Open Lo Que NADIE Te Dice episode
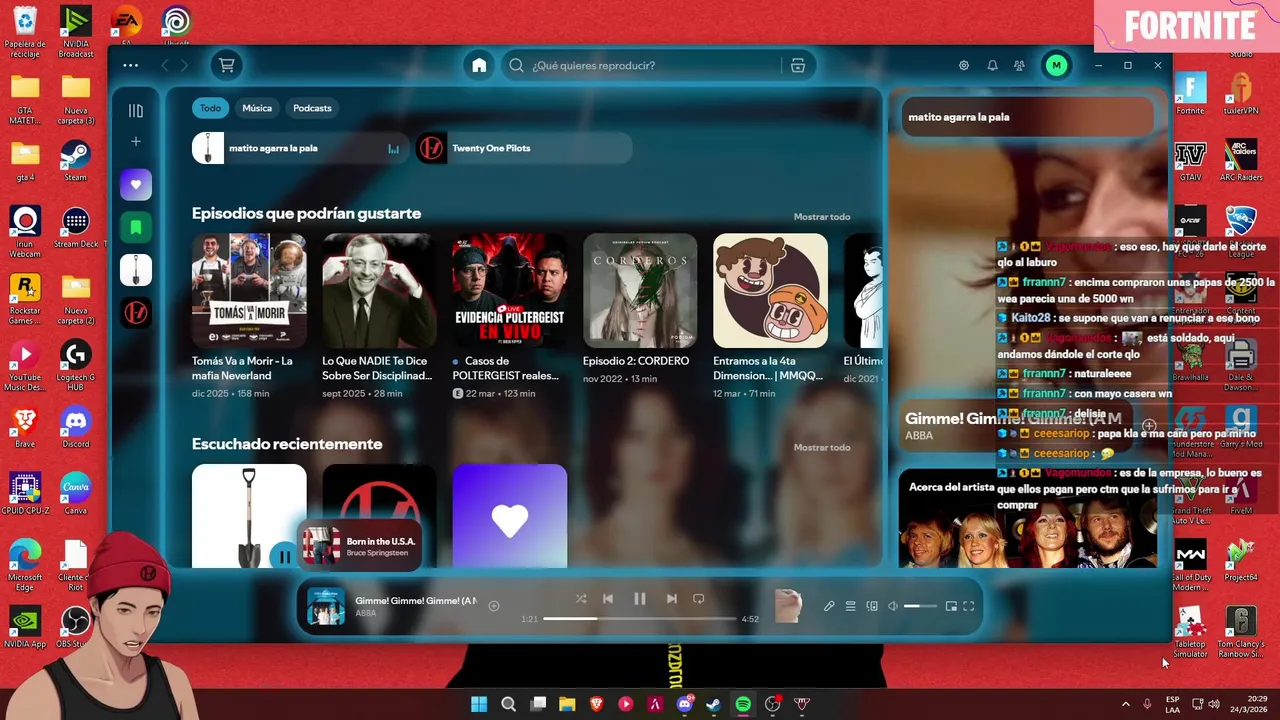1280x720 pixels. pyautogui.click(x=379, y=318)
